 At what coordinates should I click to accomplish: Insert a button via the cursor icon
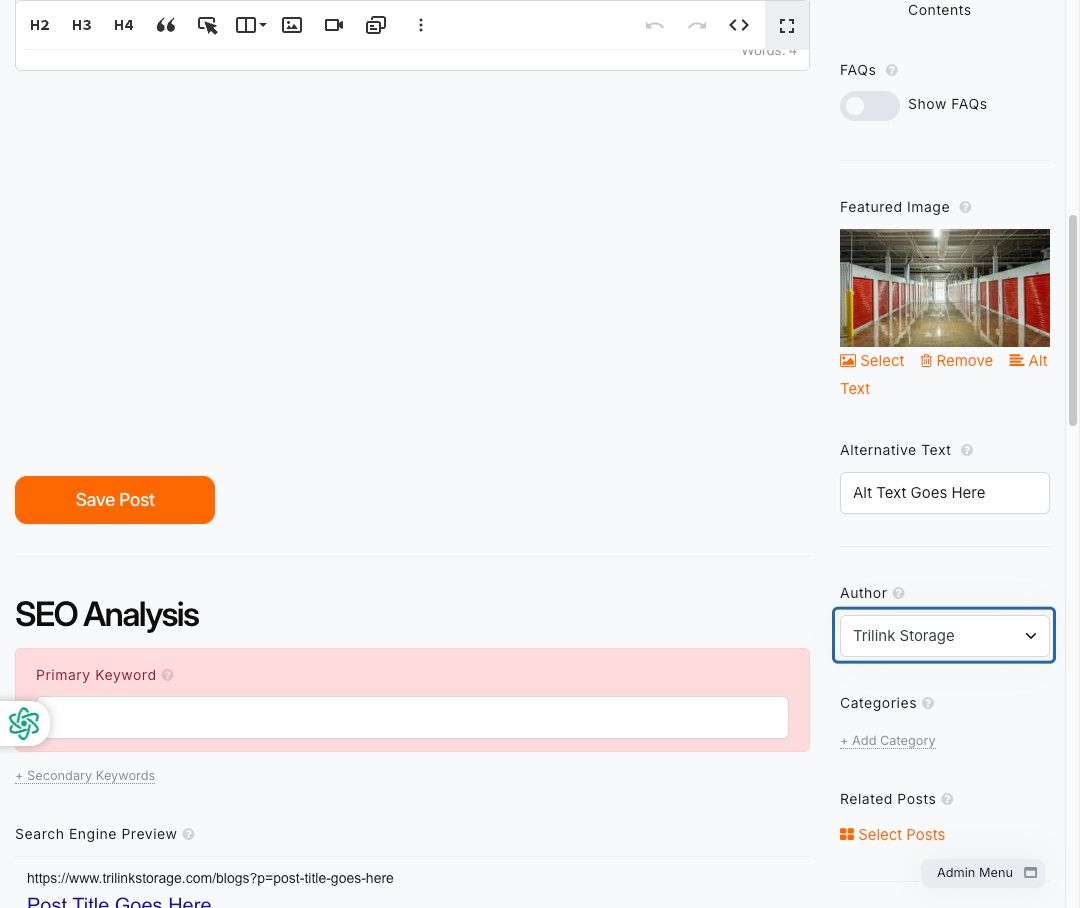tap(207, 25)
